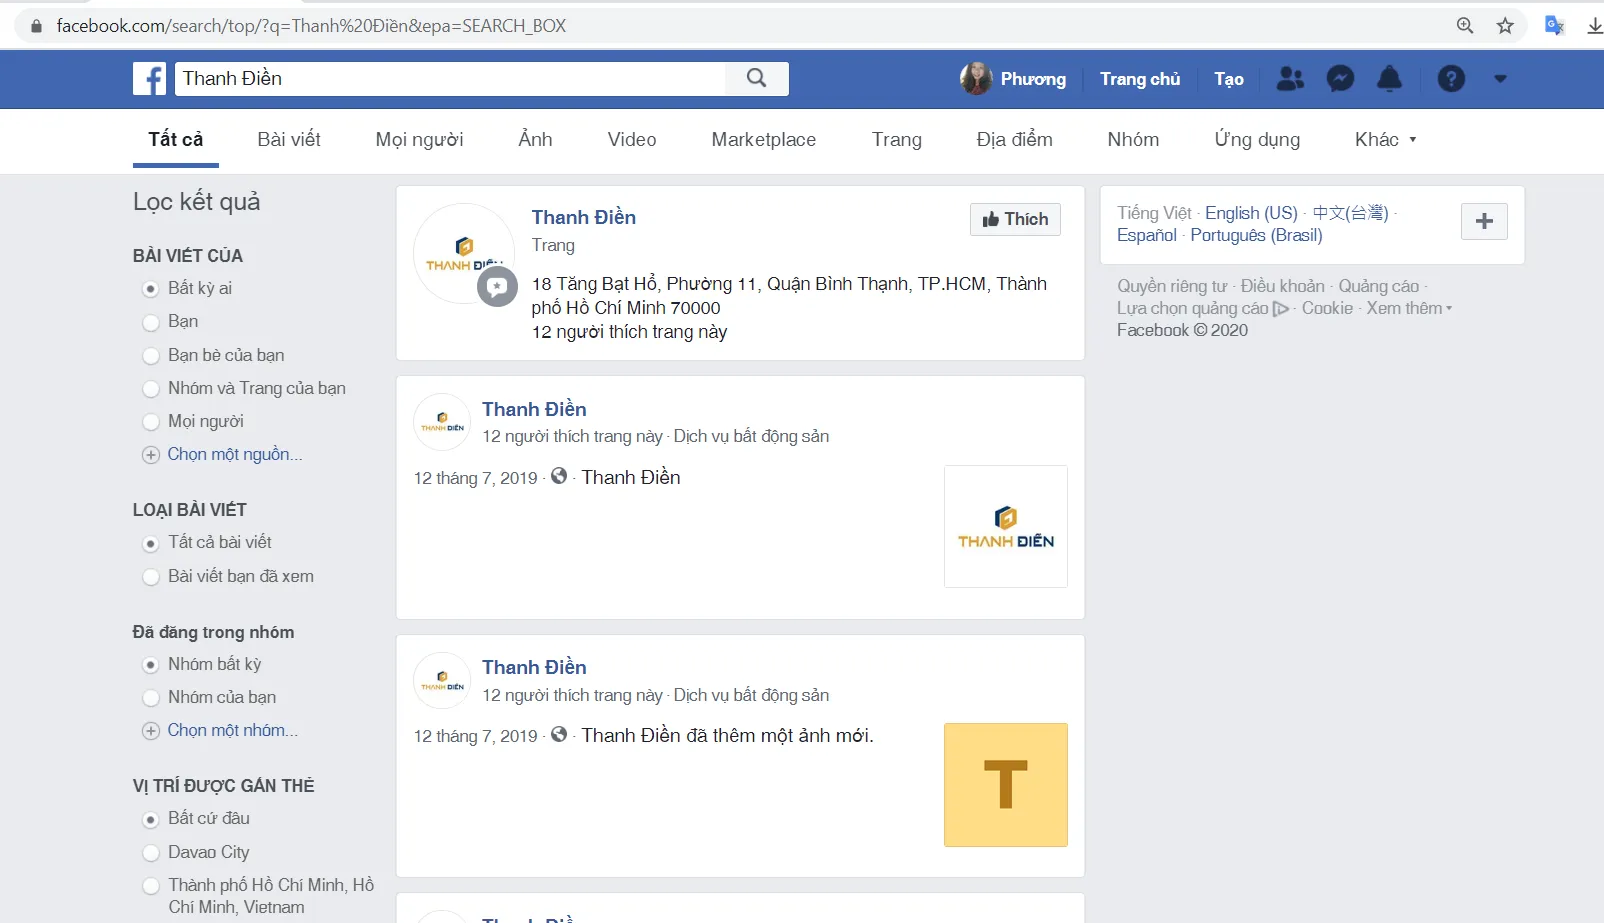Open the notifications bell icon
The width and height of the screenshot is (1604, 923).
[x=1390, y=78]
